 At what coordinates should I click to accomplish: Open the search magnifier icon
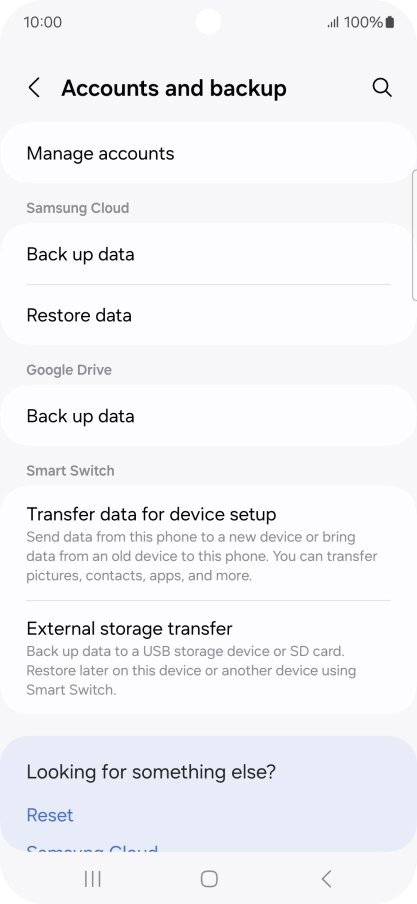tap(382, 88)
